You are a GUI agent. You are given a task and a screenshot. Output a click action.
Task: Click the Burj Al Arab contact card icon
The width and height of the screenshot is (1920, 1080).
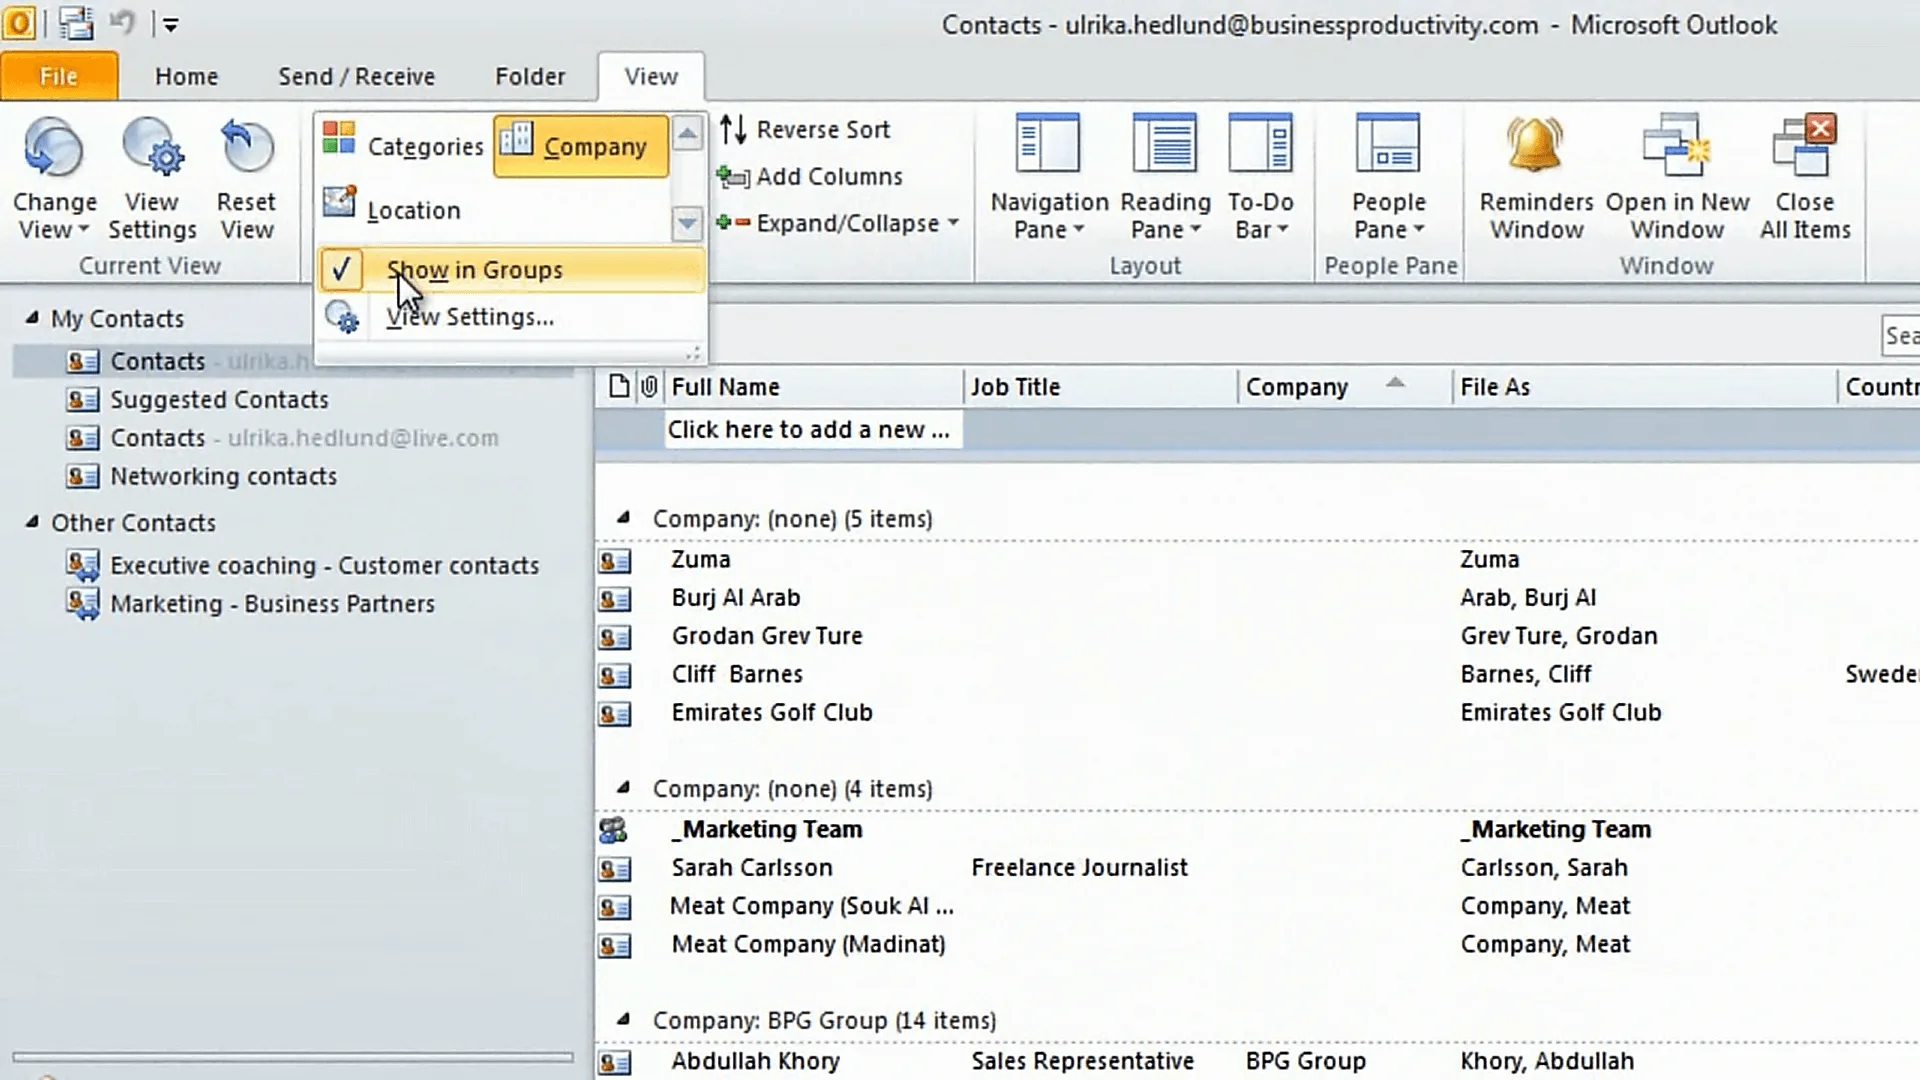tap(614, 599)
